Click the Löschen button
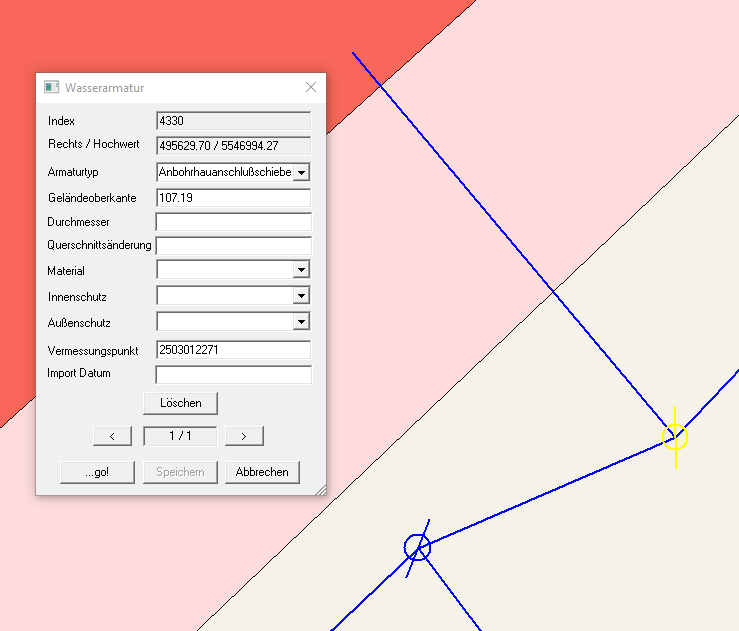 [181, 403]
